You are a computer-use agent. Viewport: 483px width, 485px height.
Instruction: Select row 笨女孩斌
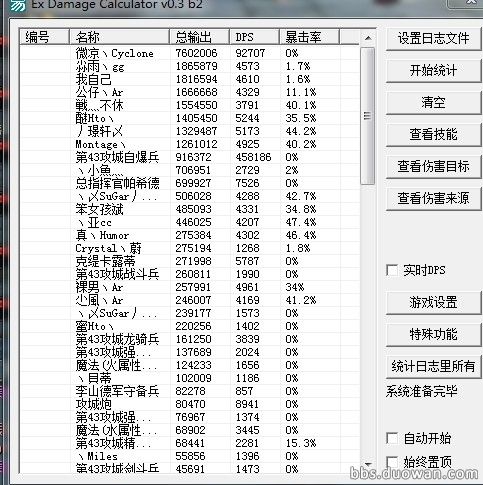coord(190,209)
